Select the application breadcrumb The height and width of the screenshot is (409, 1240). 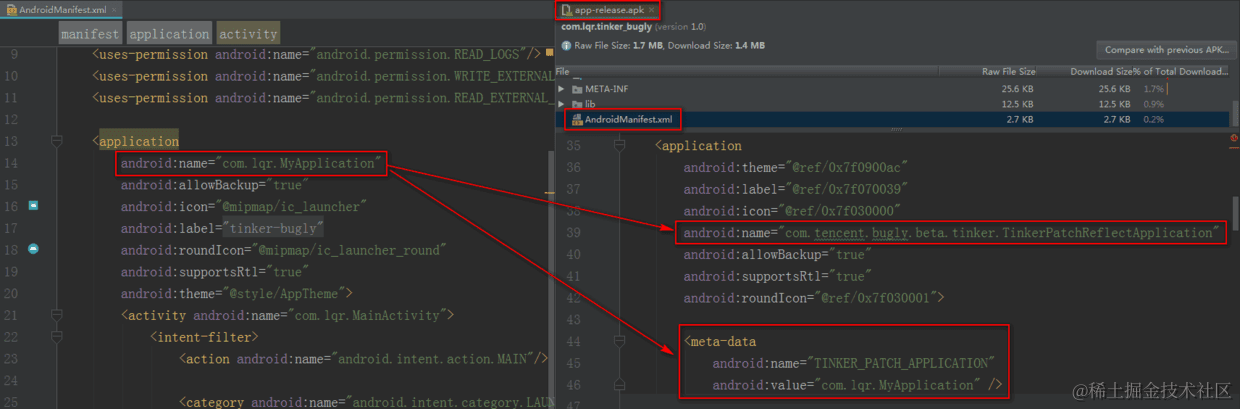(x=169, y=34)
